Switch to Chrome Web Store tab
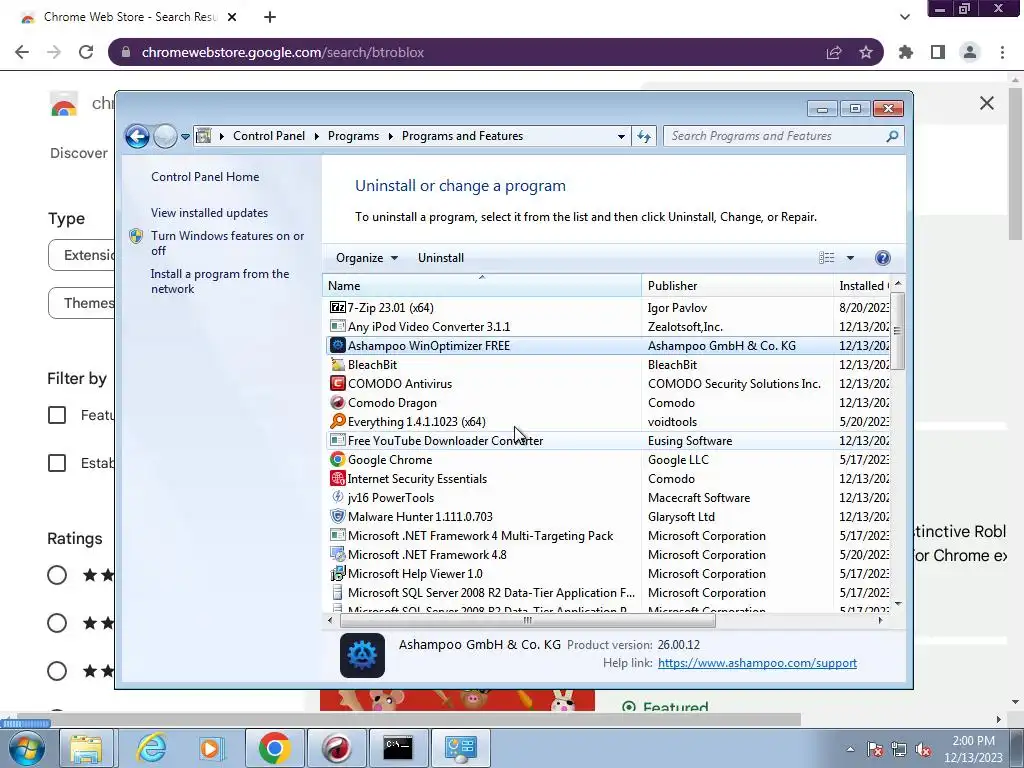 coord(129,17)
